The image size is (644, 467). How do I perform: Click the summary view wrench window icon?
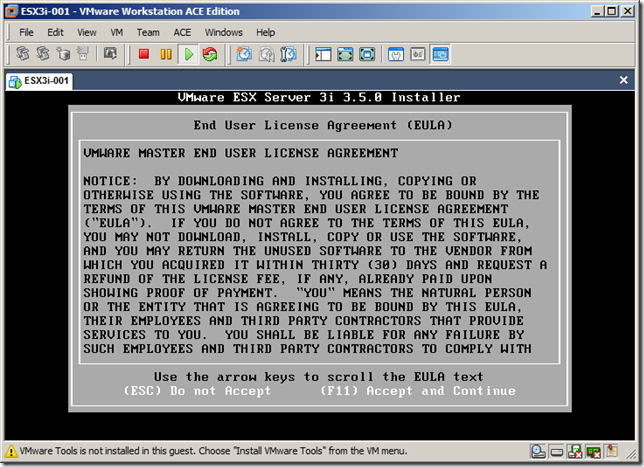[x=396, y=54]
